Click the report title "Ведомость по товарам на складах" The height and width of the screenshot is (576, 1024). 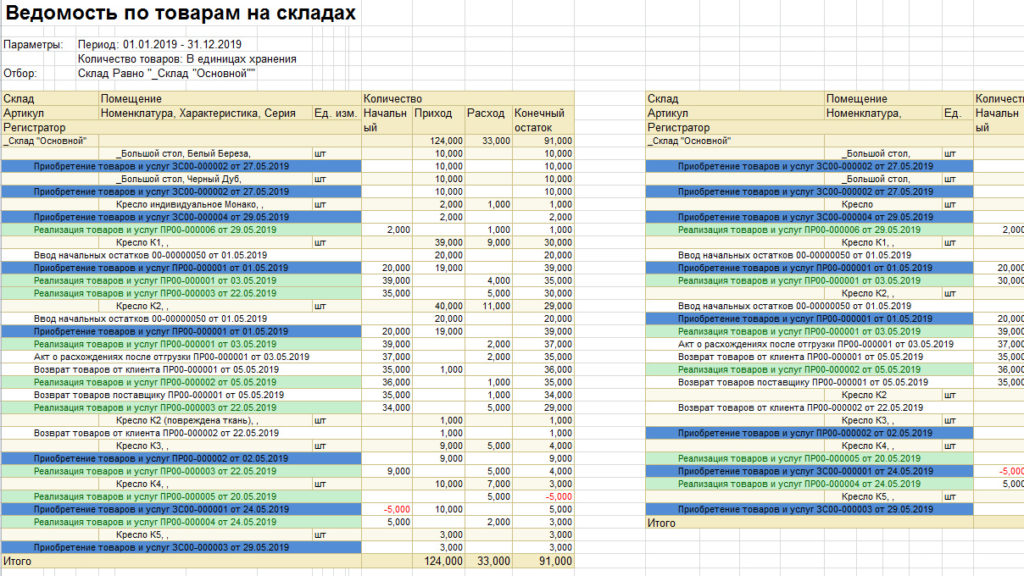[x=181, y=13]
